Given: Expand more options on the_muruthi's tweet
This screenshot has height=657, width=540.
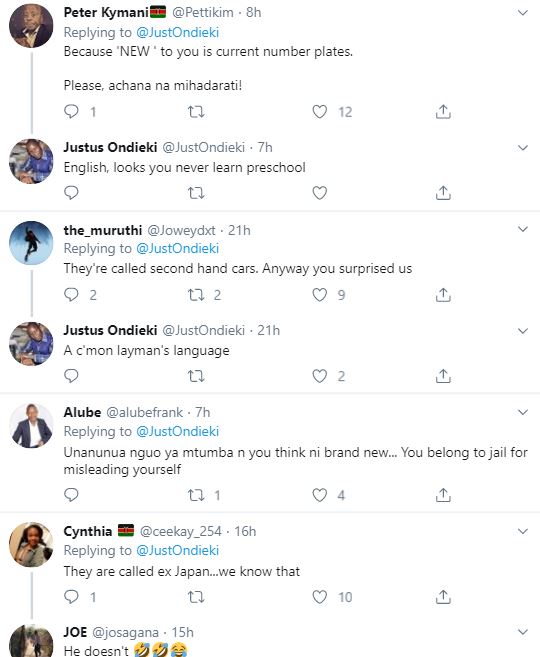Looking at the screenshot, I should (522, 229).
